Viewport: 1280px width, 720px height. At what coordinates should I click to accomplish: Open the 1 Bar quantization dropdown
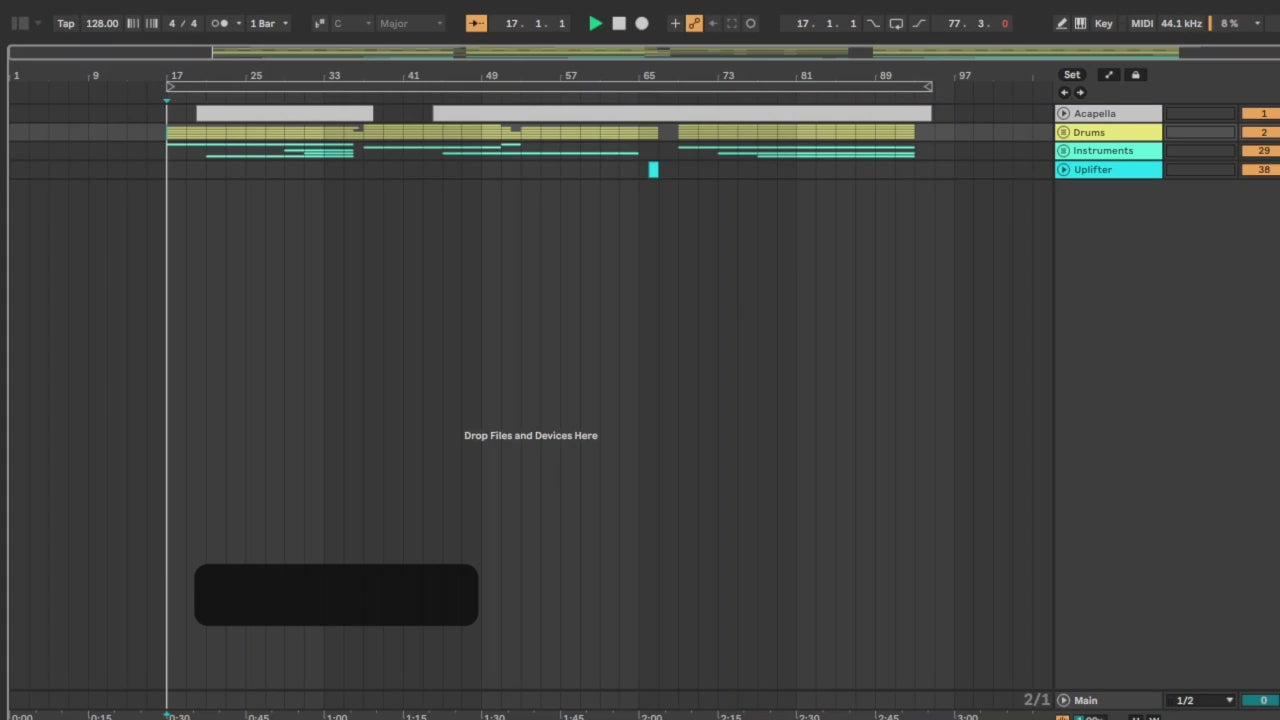pyautogui.click(x=269, y=23)
